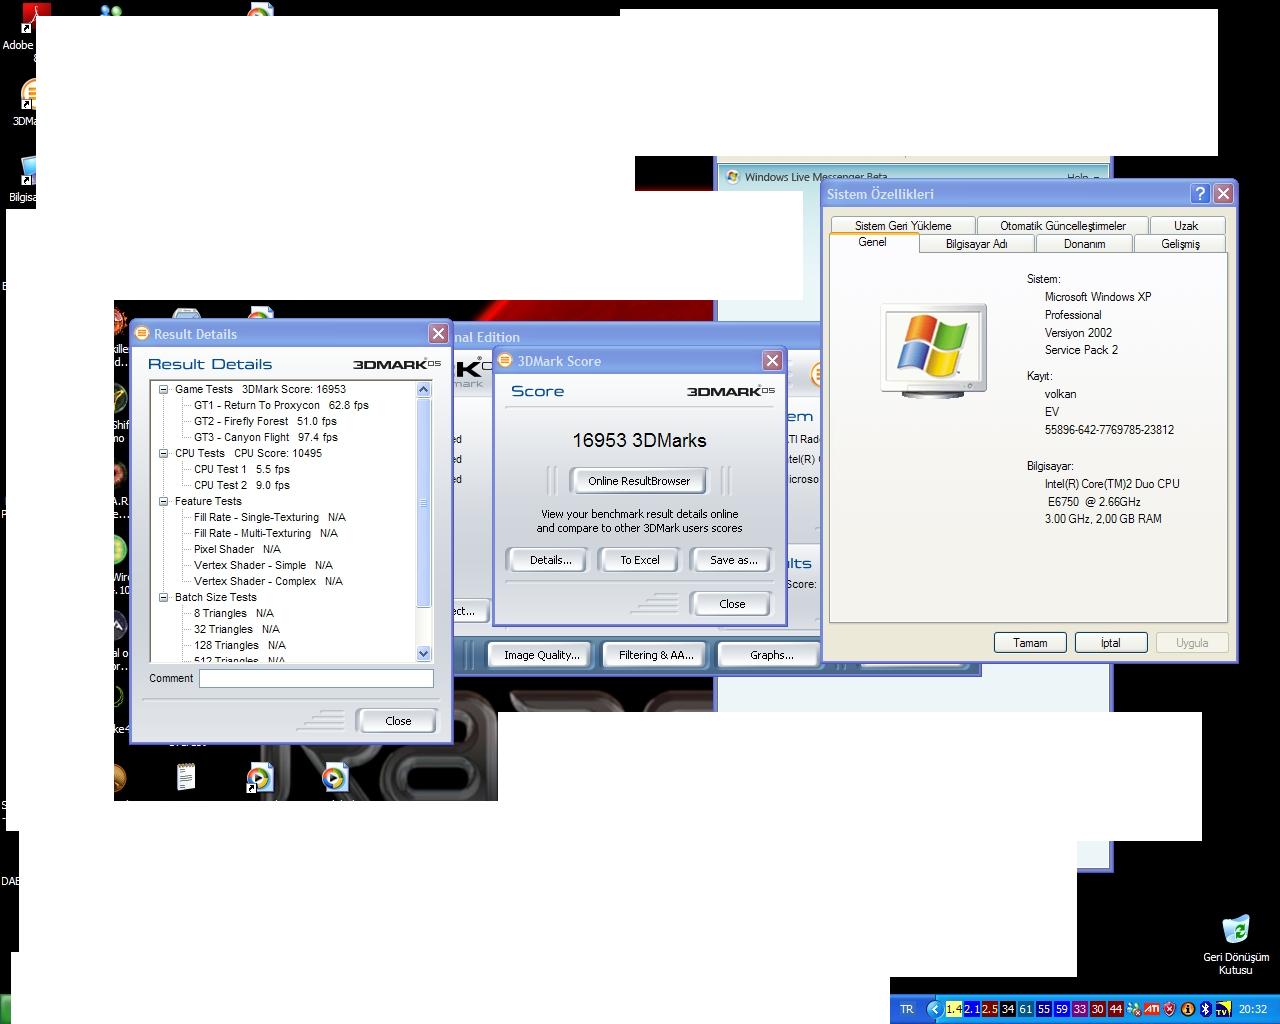Click help question mark in Sistem Özellikleri

coord(1201,194)
